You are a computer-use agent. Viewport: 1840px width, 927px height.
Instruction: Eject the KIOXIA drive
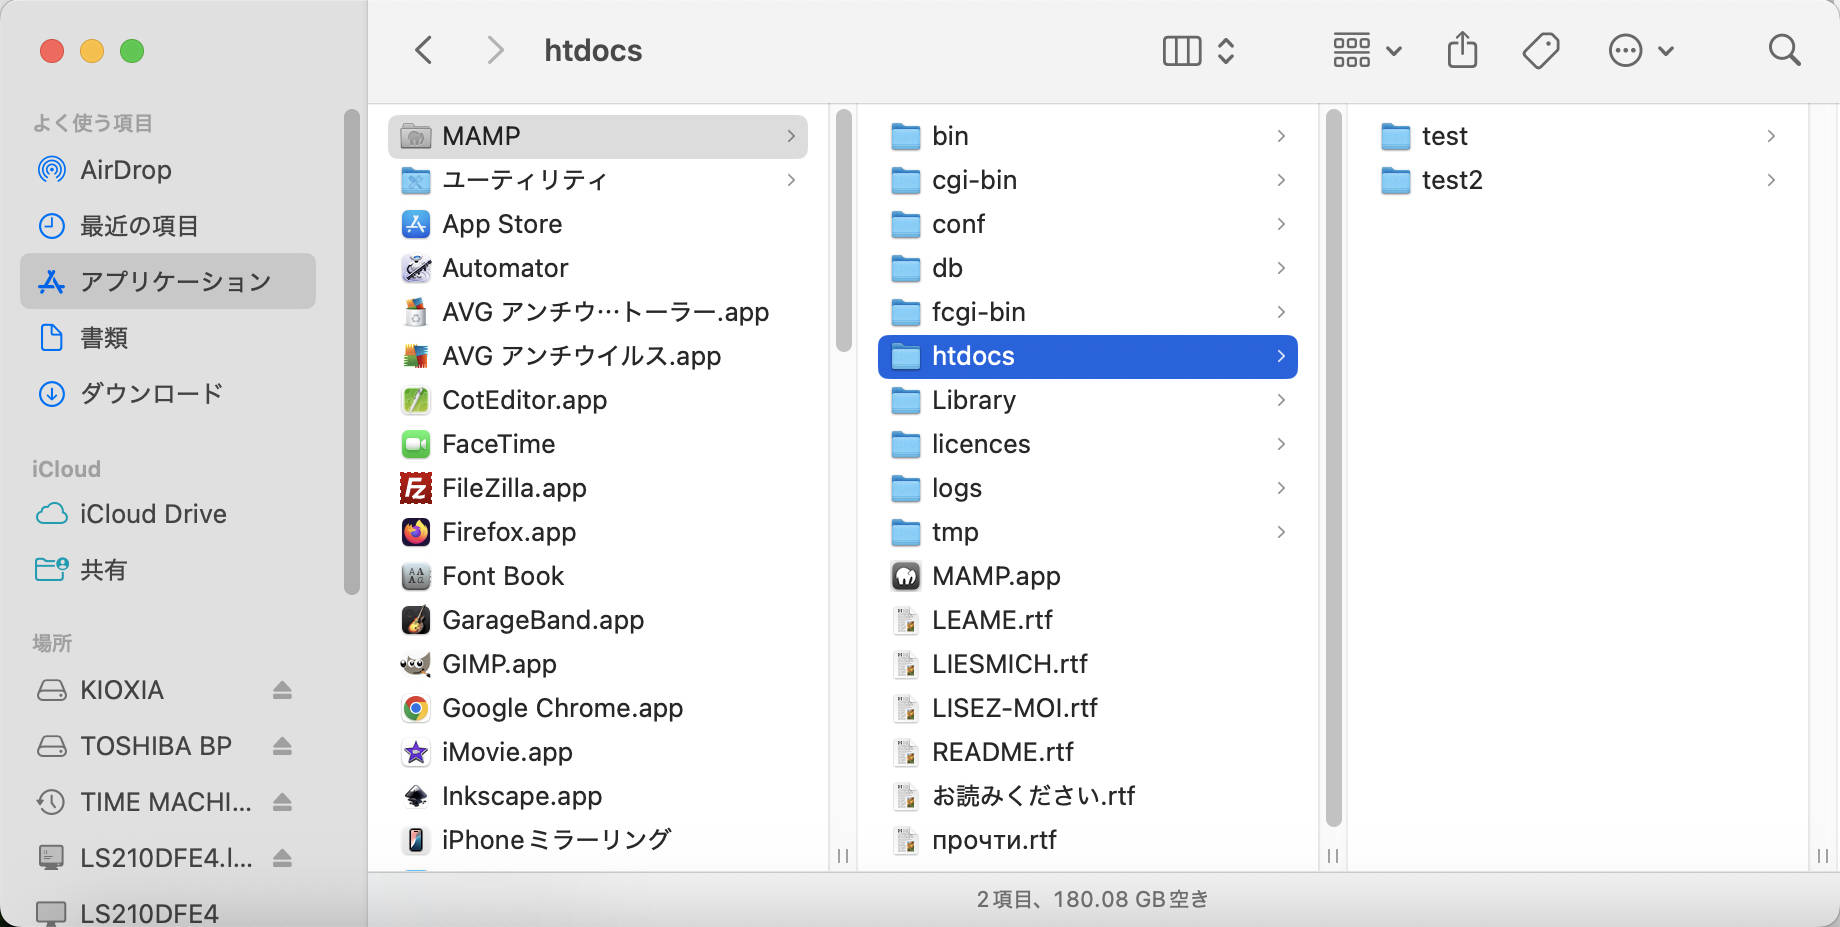click(281, 690)
